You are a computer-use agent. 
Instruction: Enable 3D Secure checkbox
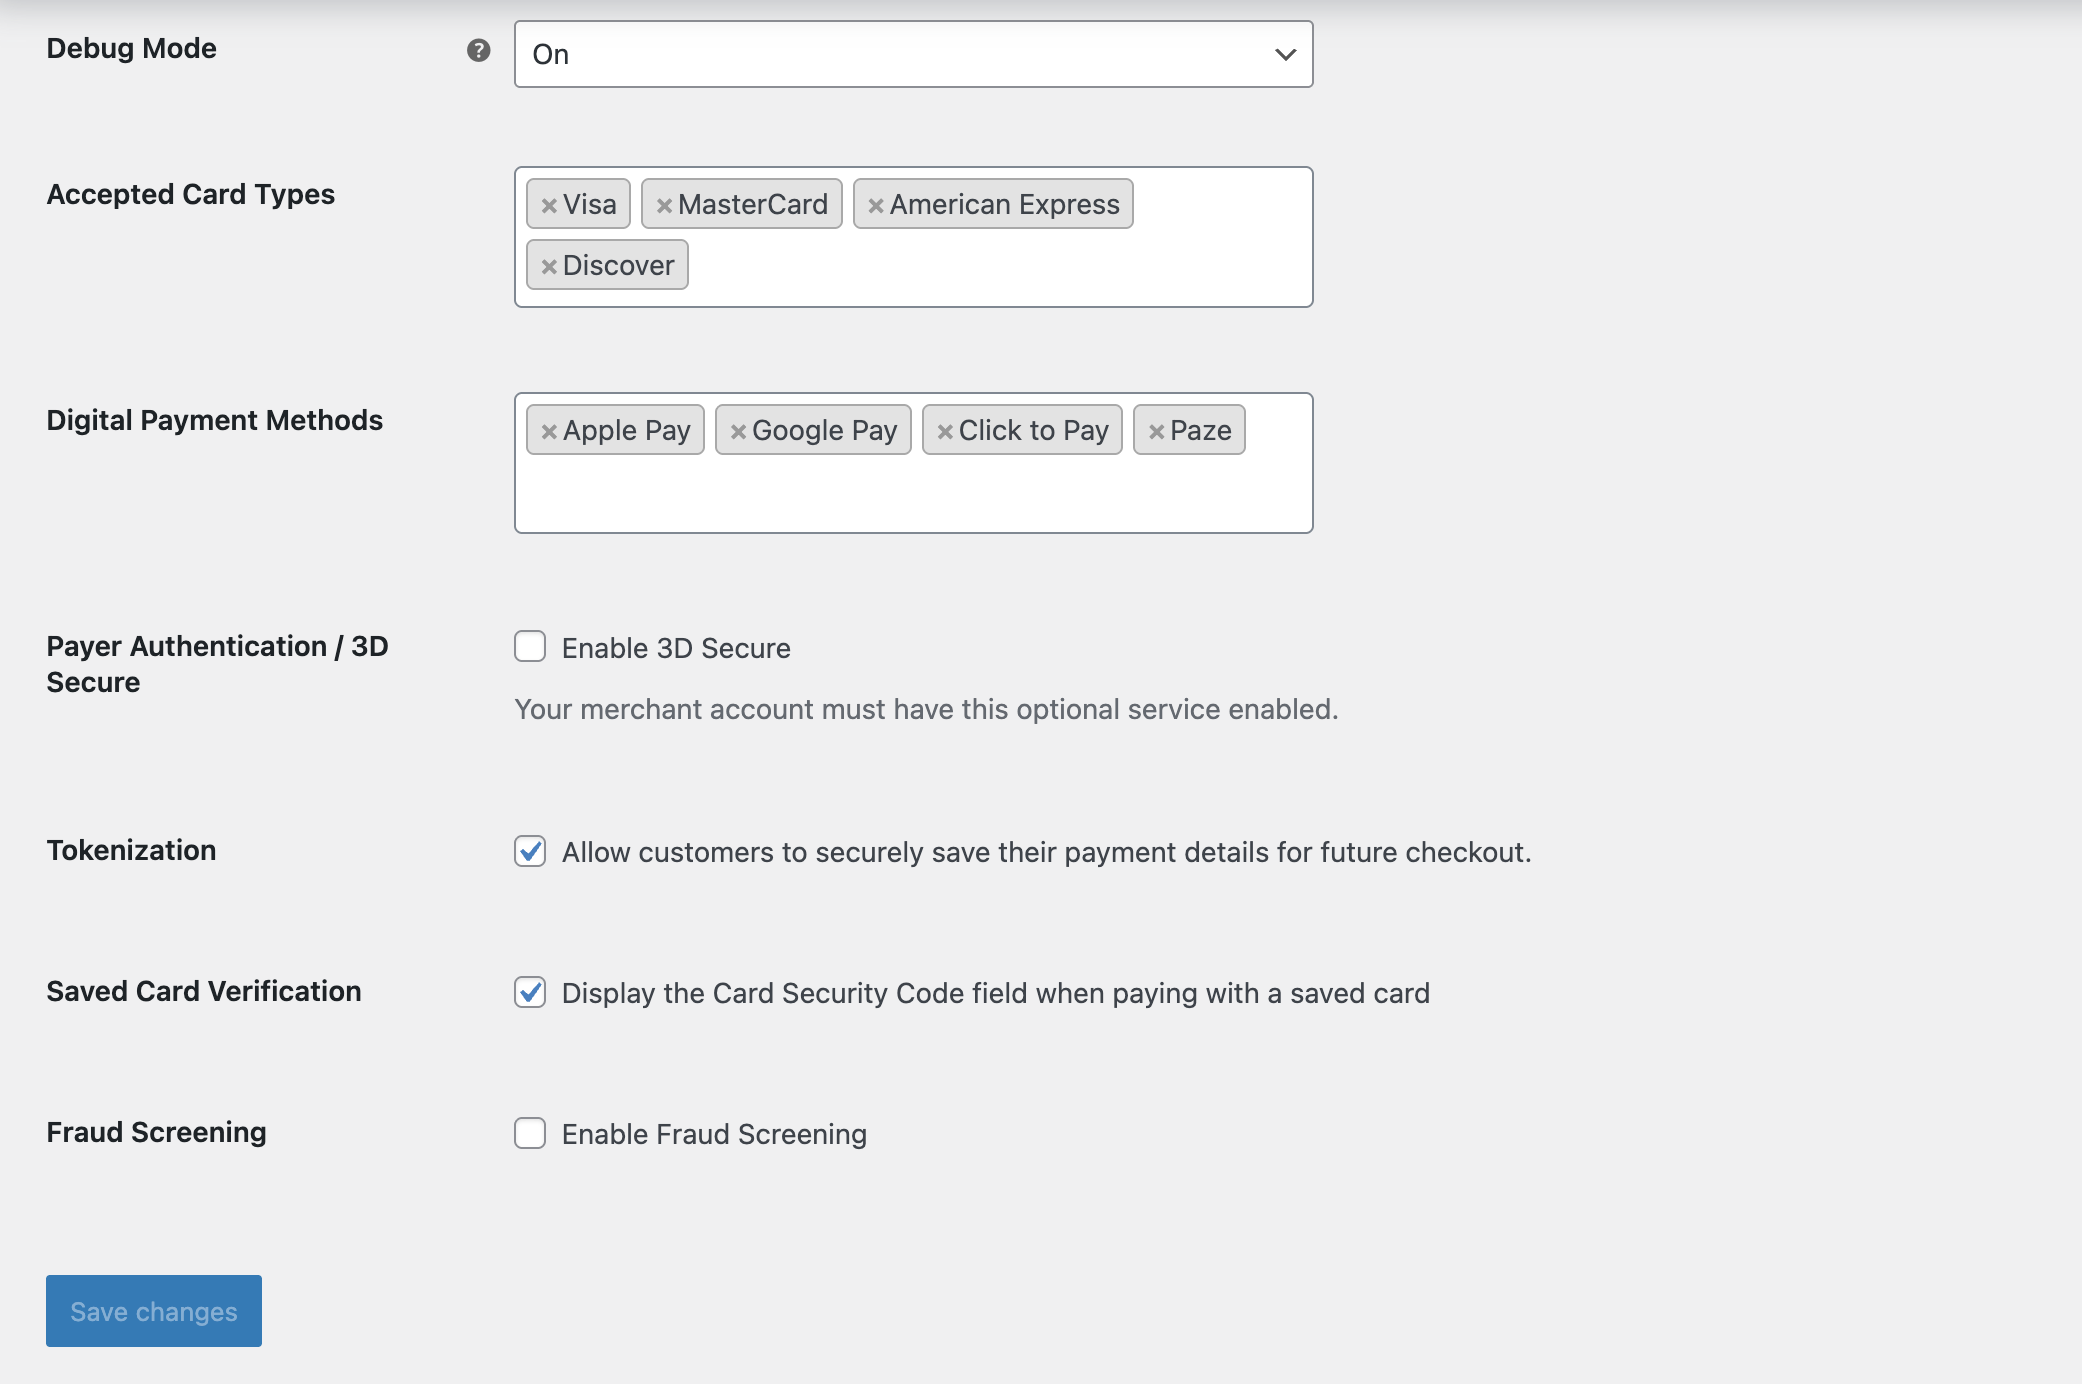tap(530, 647)
